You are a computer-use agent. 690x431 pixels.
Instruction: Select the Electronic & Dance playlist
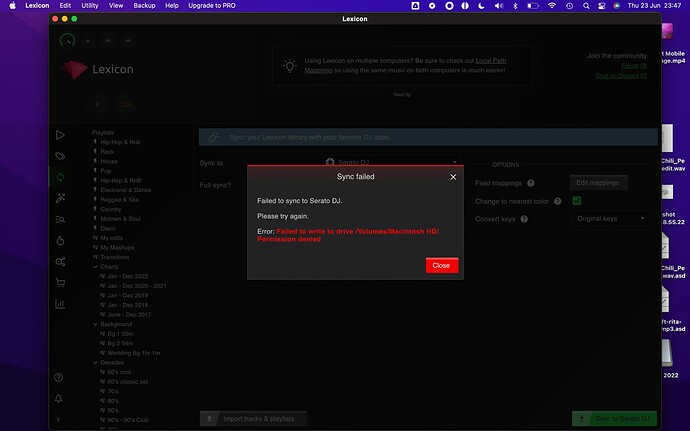click(x=125, y=190)
